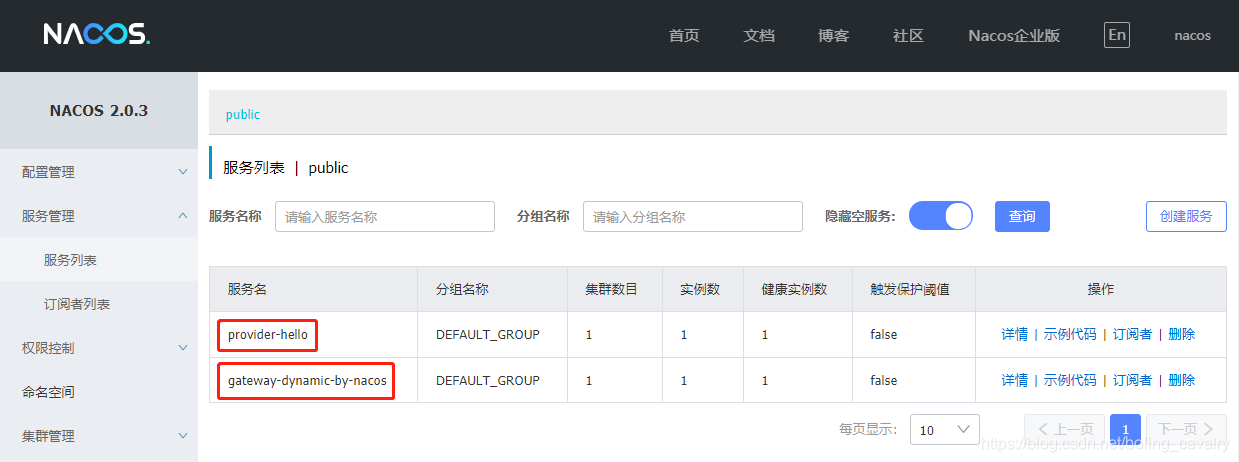The width and height of the screenshot is (1239, 462).
Task: Select the public namespace tab
Action: tap(243, 114)
